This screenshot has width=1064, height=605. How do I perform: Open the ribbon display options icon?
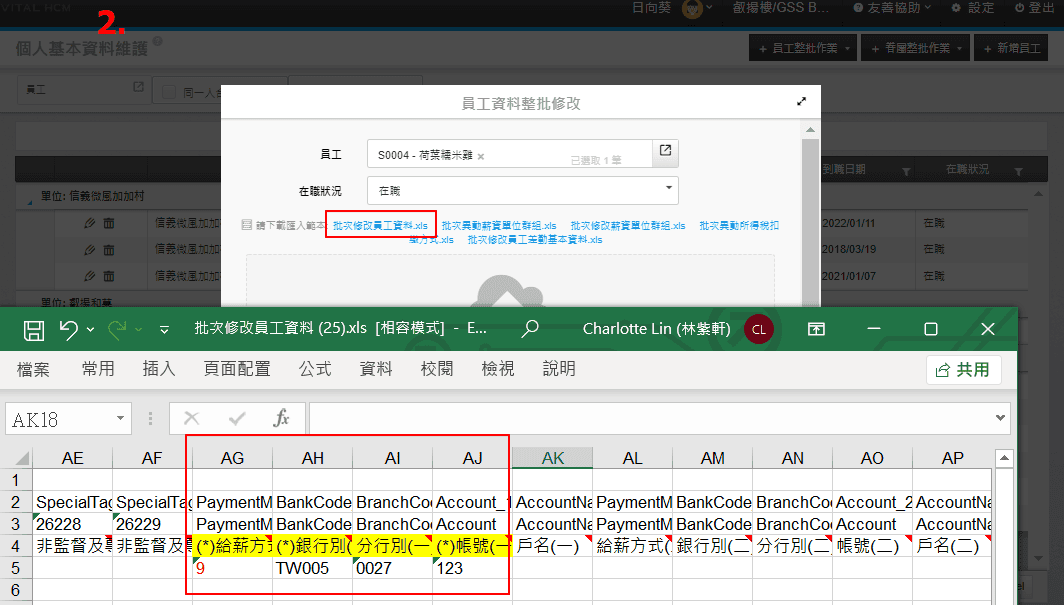pos(817,329)
